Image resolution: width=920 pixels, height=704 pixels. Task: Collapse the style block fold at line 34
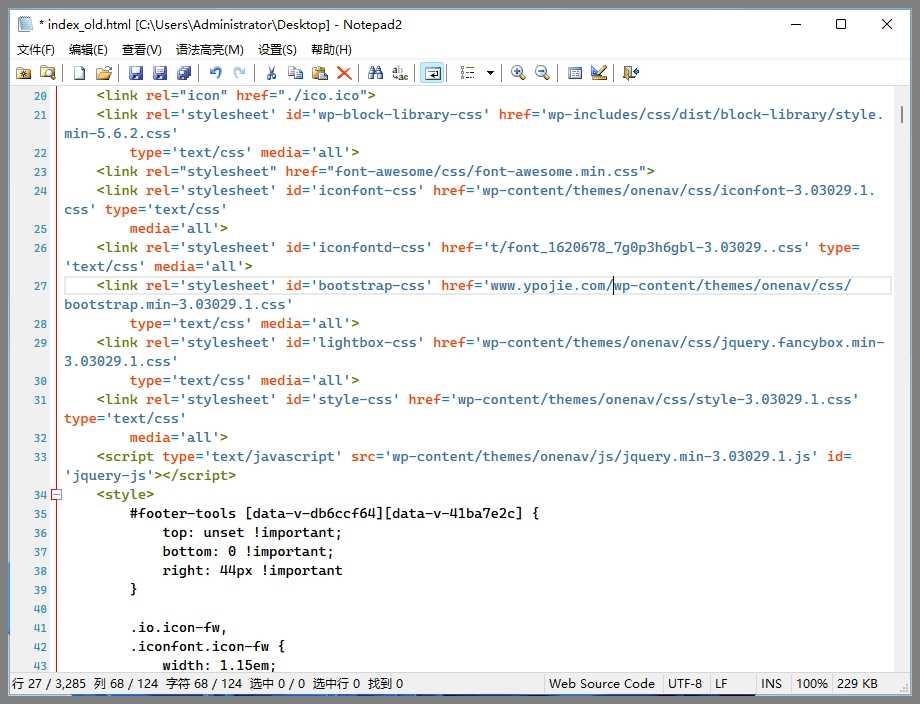click(x=56, y=495)
